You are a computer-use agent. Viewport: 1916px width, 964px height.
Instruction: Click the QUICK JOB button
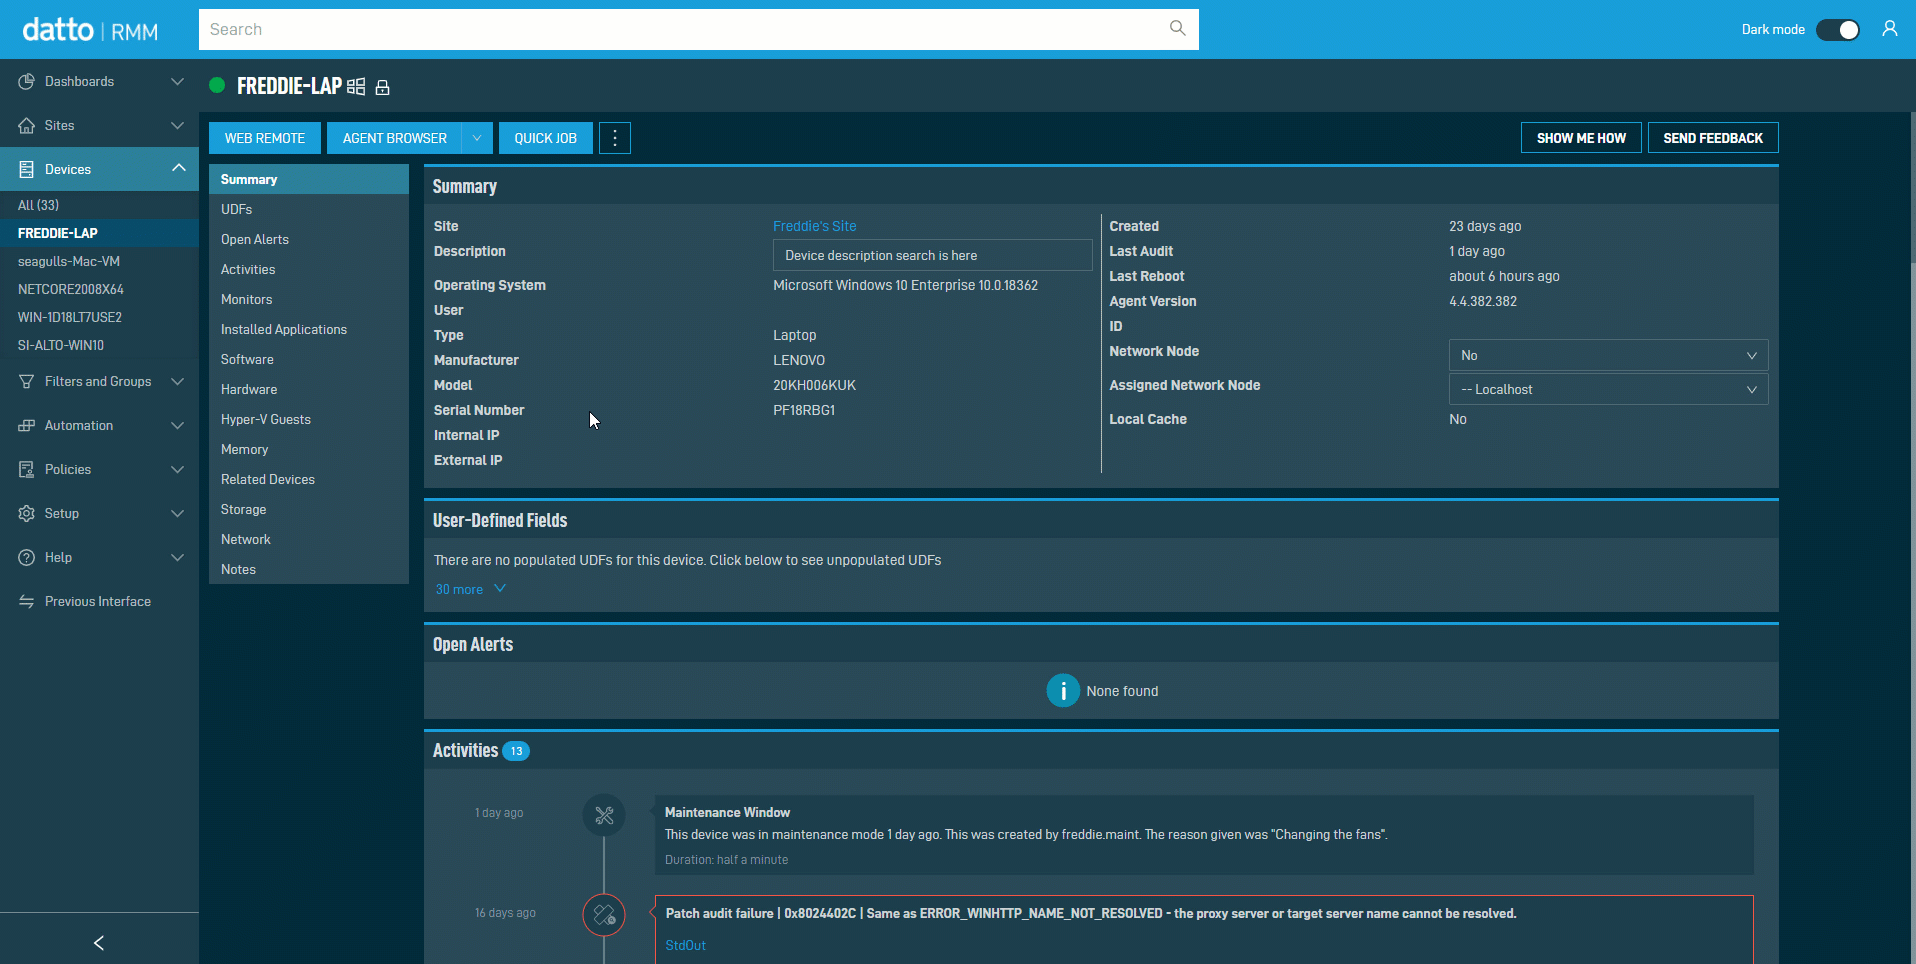point(546,138)
